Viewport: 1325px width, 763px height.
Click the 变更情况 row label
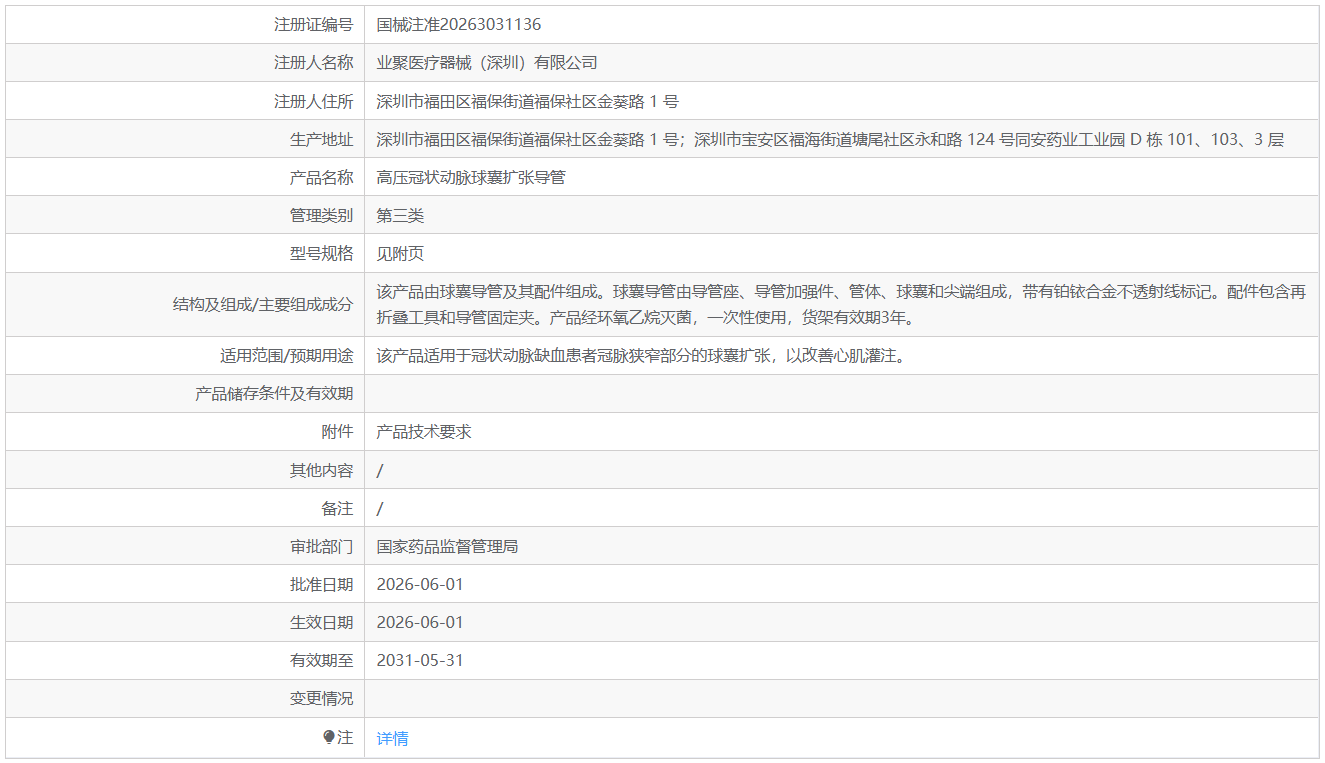(321, 698)
